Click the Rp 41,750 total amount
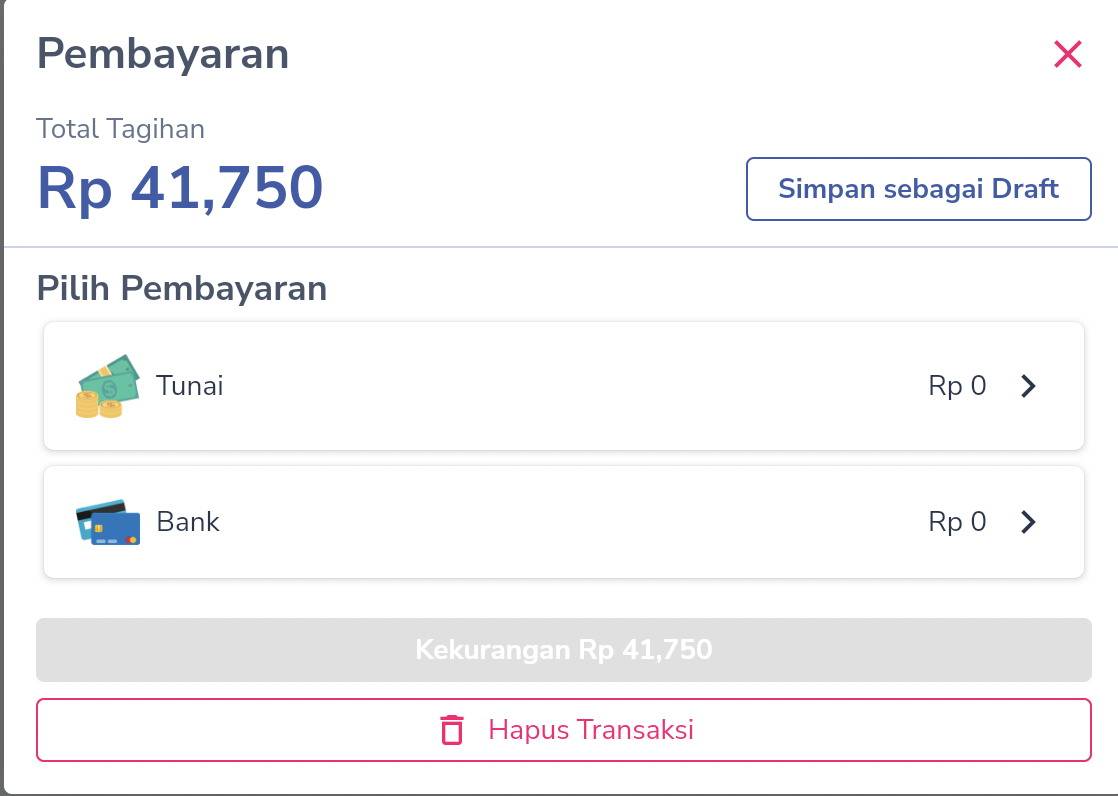This screenshot has height=796, width=1118. click(180, 188)
